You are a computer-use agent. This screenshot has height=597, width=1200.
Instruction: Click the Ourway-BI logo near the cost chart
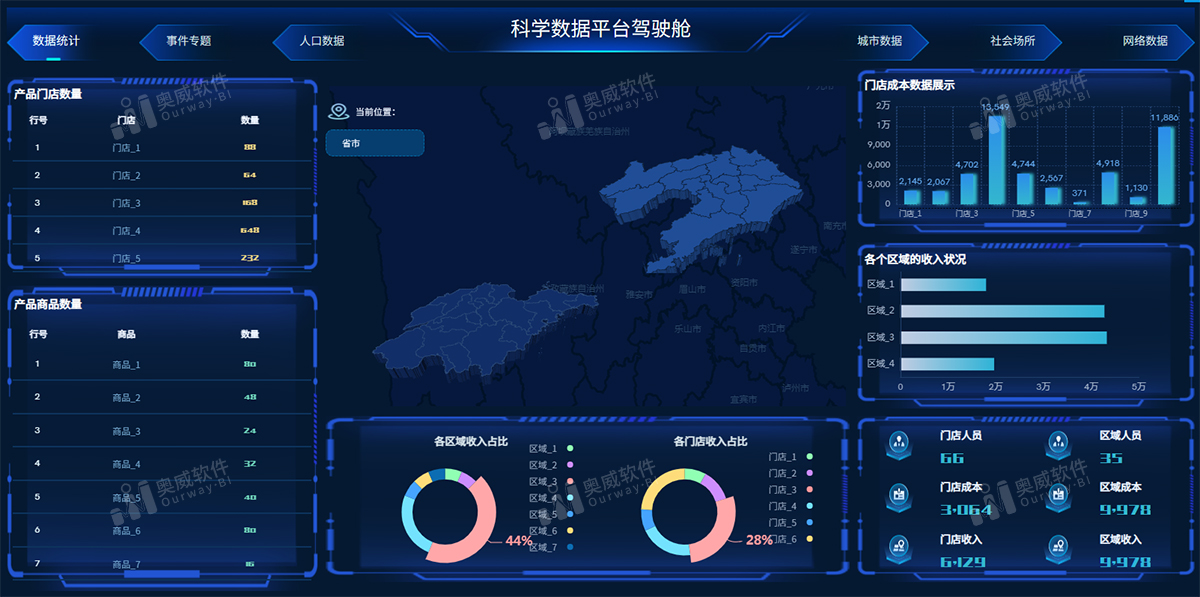[1040, 100]
